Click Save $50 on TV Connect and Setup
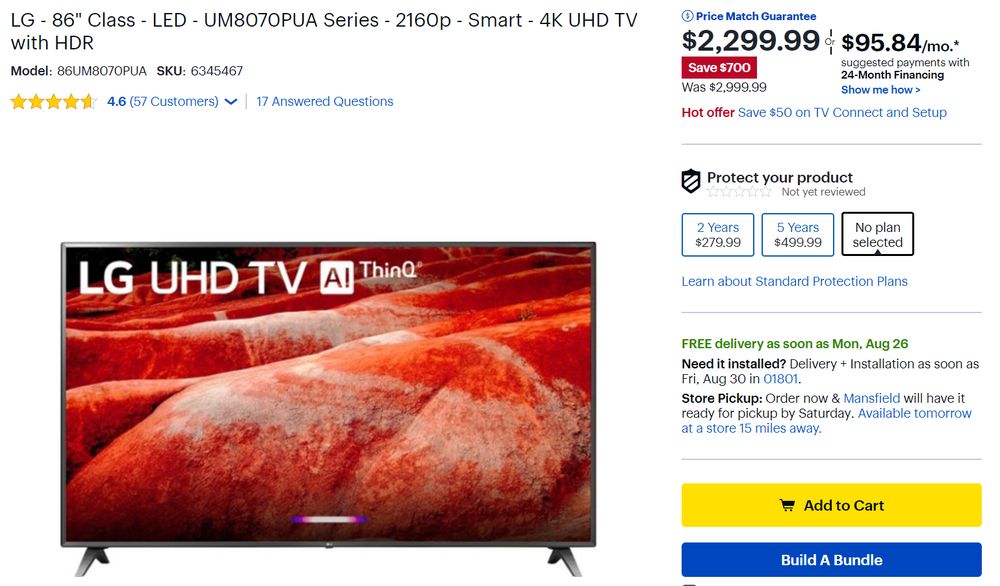 [x=842, y=112]
